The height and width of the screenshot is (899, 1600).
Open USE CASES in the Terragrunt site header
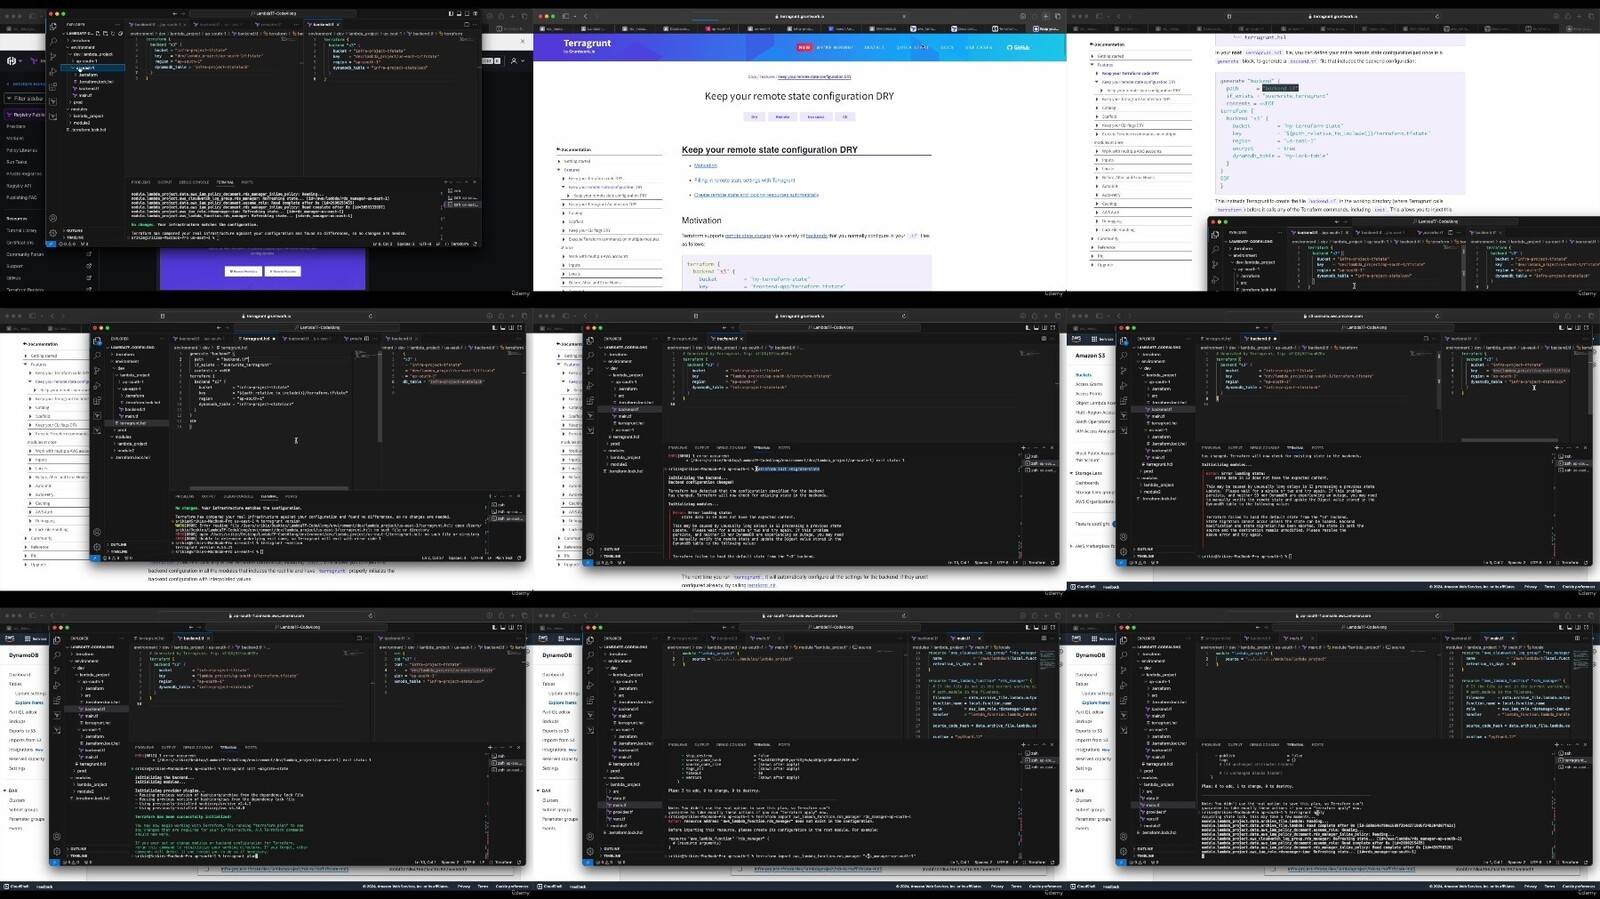point(979,47)
